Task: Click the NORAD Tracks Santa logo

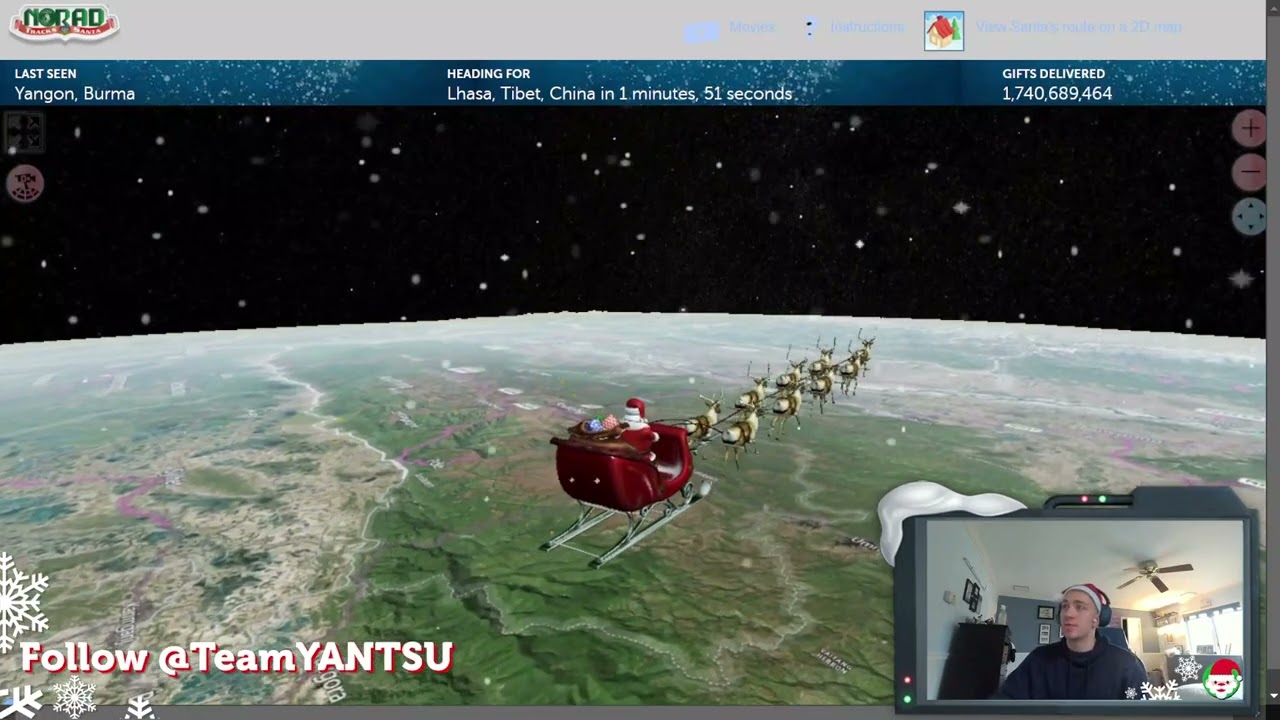Action: [x=64, y=23]
